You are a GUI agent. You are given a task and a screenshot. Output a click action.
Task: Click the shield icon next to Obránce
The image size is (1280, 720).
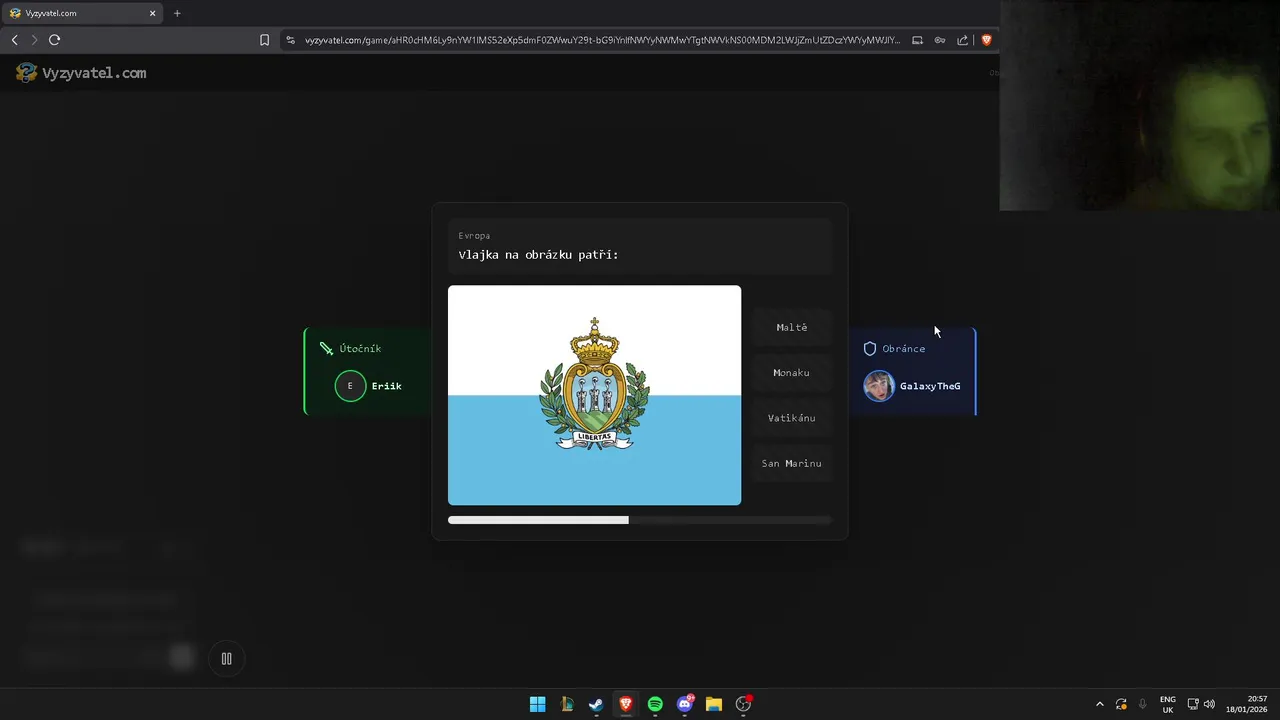(870, 349)
